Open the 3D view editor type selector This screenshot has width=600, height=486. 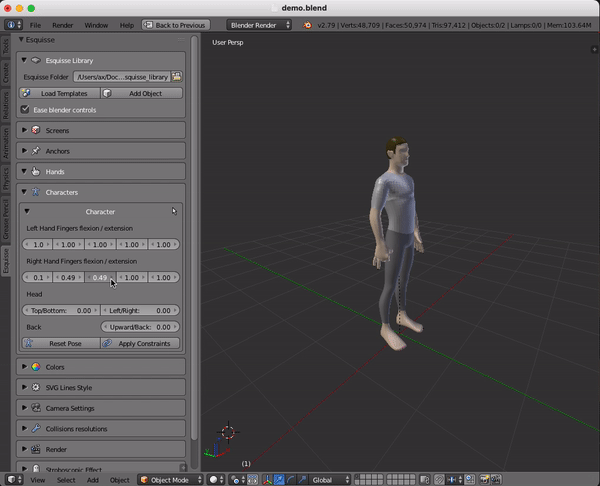(15, 479)
